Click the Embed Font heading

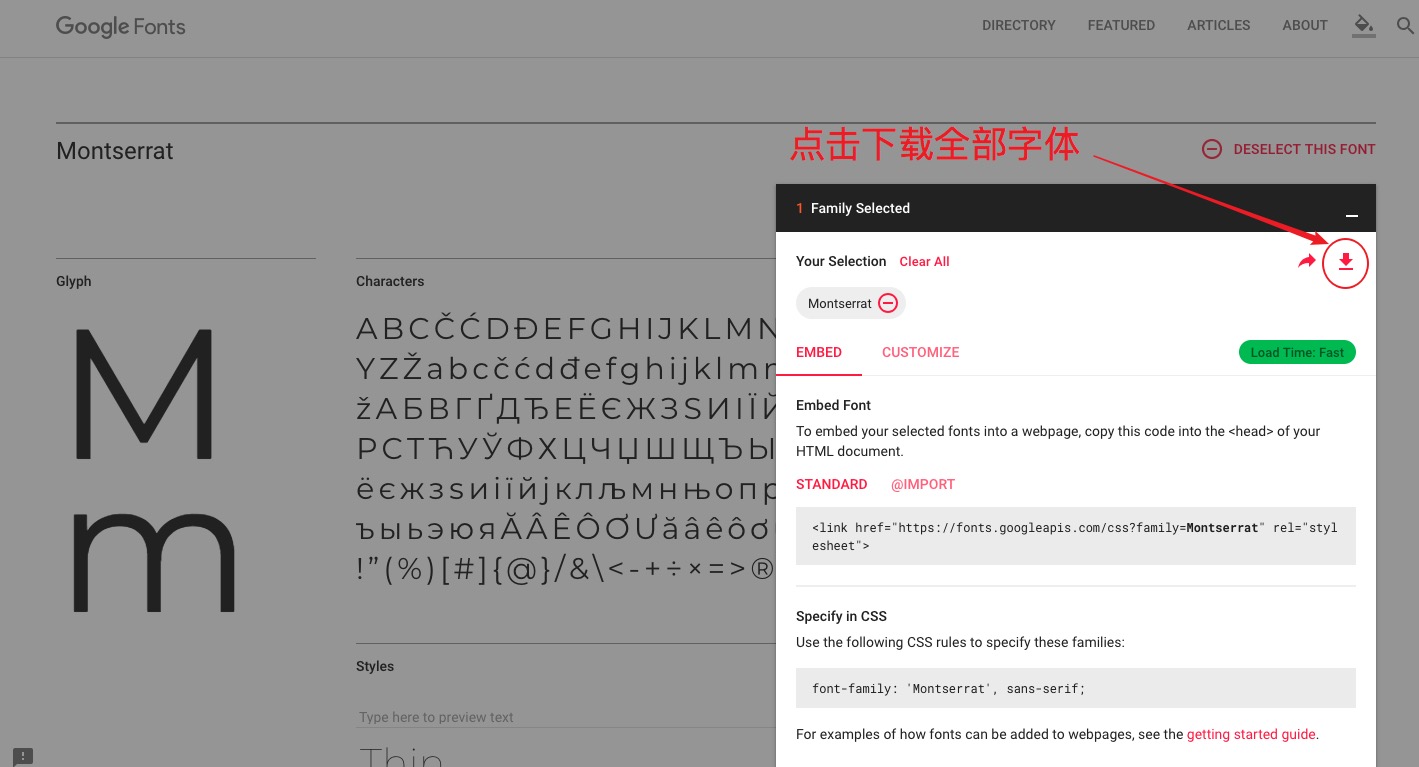(x=833, y=405)
